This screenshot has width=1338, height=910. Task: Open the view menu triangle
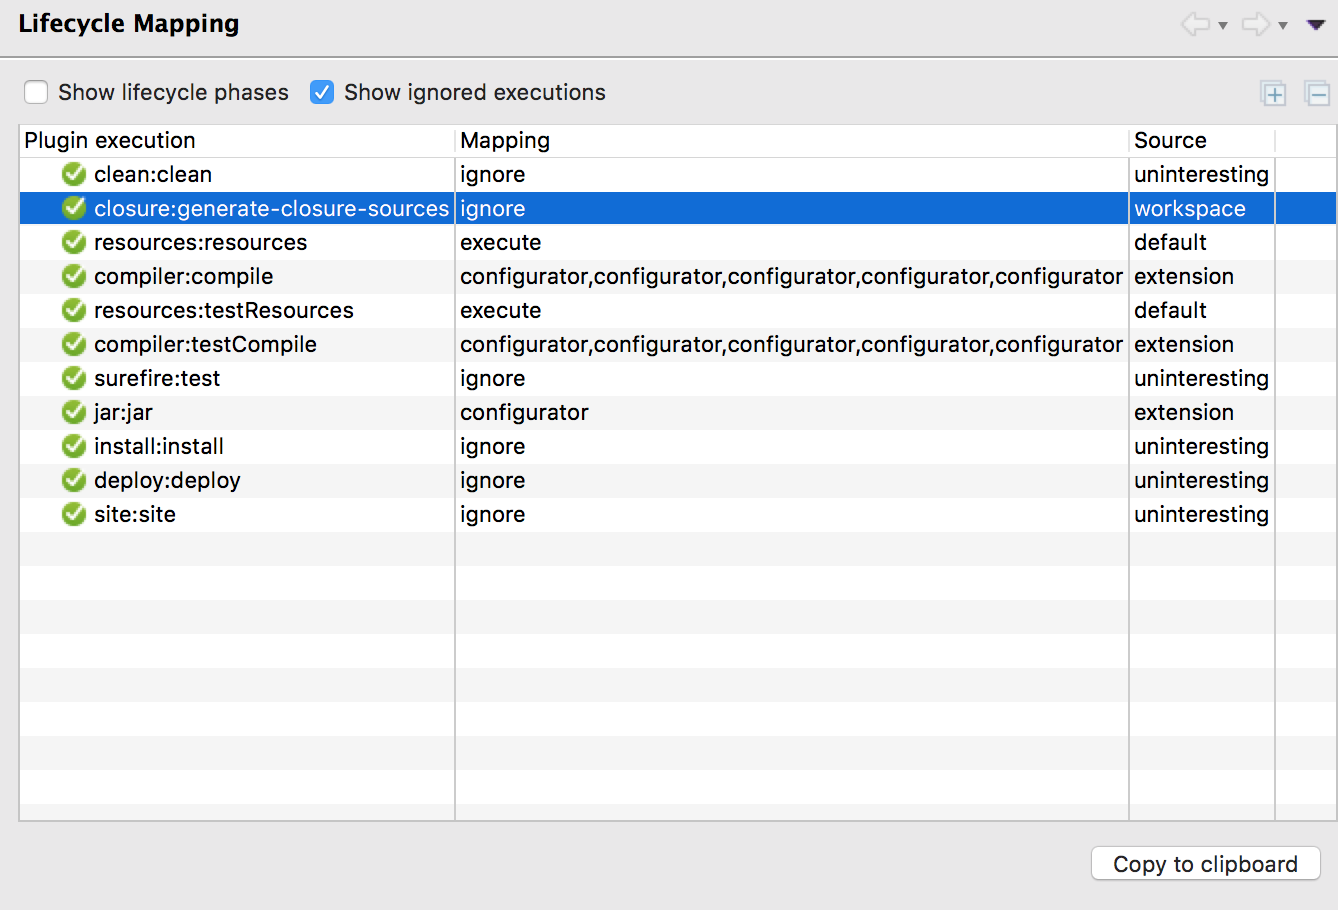1316,25
